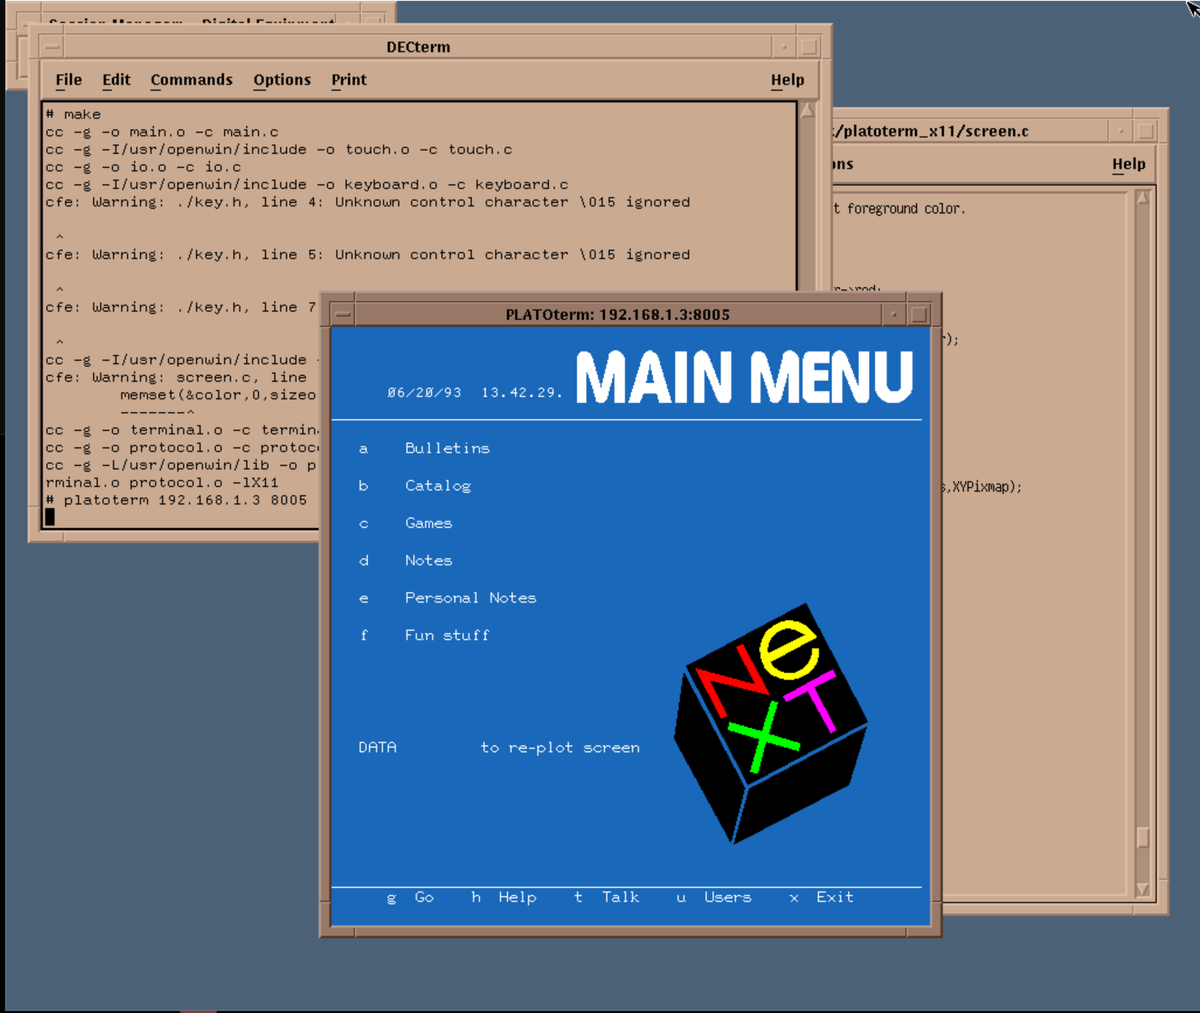Click the '# make' line in DECterm
Screen dimensions: 1200x1013
click(x=73, y=114)
